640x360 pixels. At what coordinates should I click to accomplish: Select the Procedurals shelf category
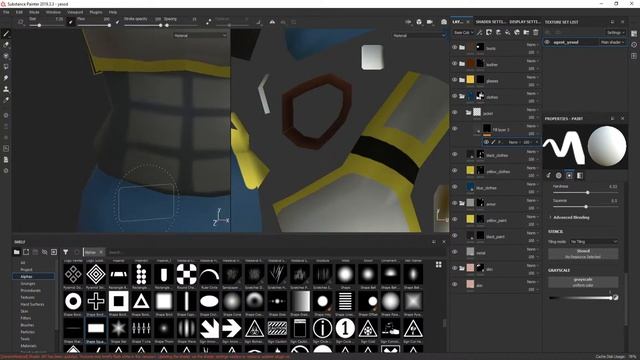coord(31,291)
